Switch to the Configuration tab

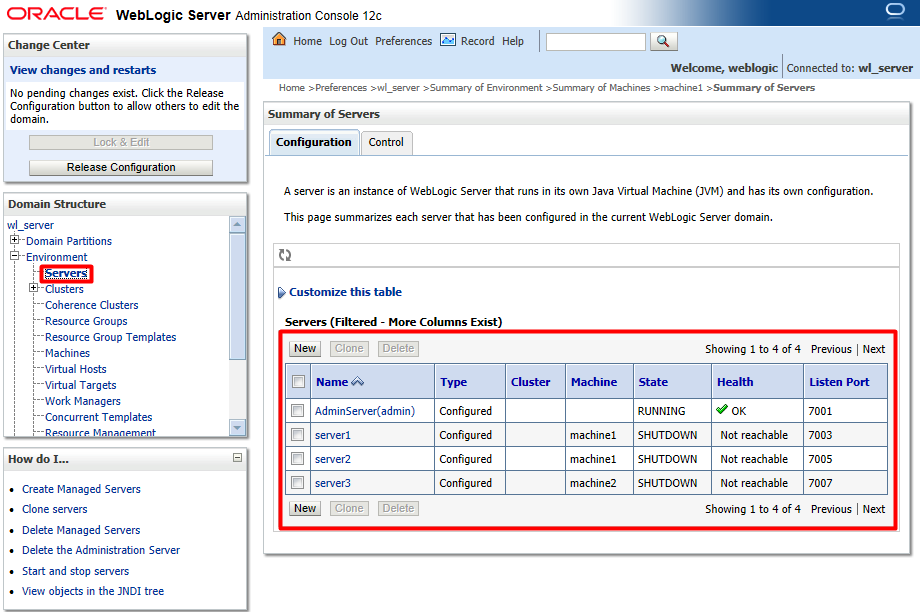[x=314, y=143]
